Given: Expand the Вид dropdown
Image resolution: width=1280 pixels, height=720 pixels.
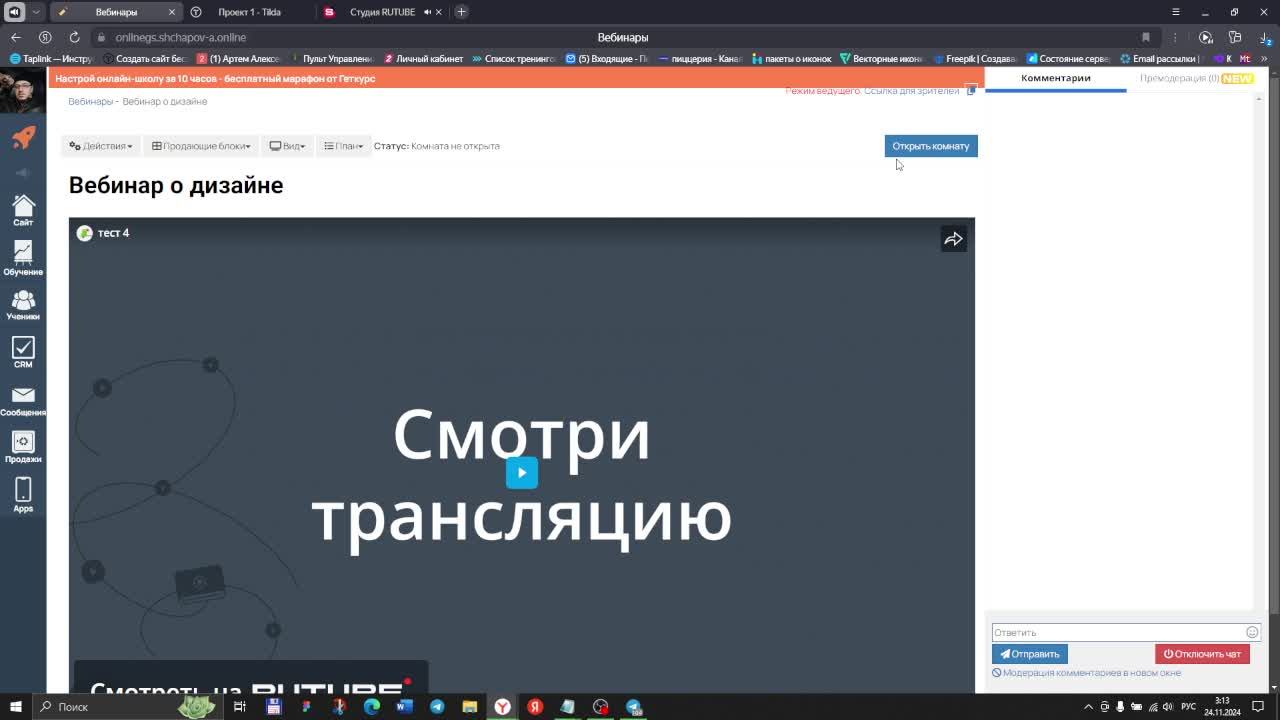Looking at the screenshot, I should [287, 146].
